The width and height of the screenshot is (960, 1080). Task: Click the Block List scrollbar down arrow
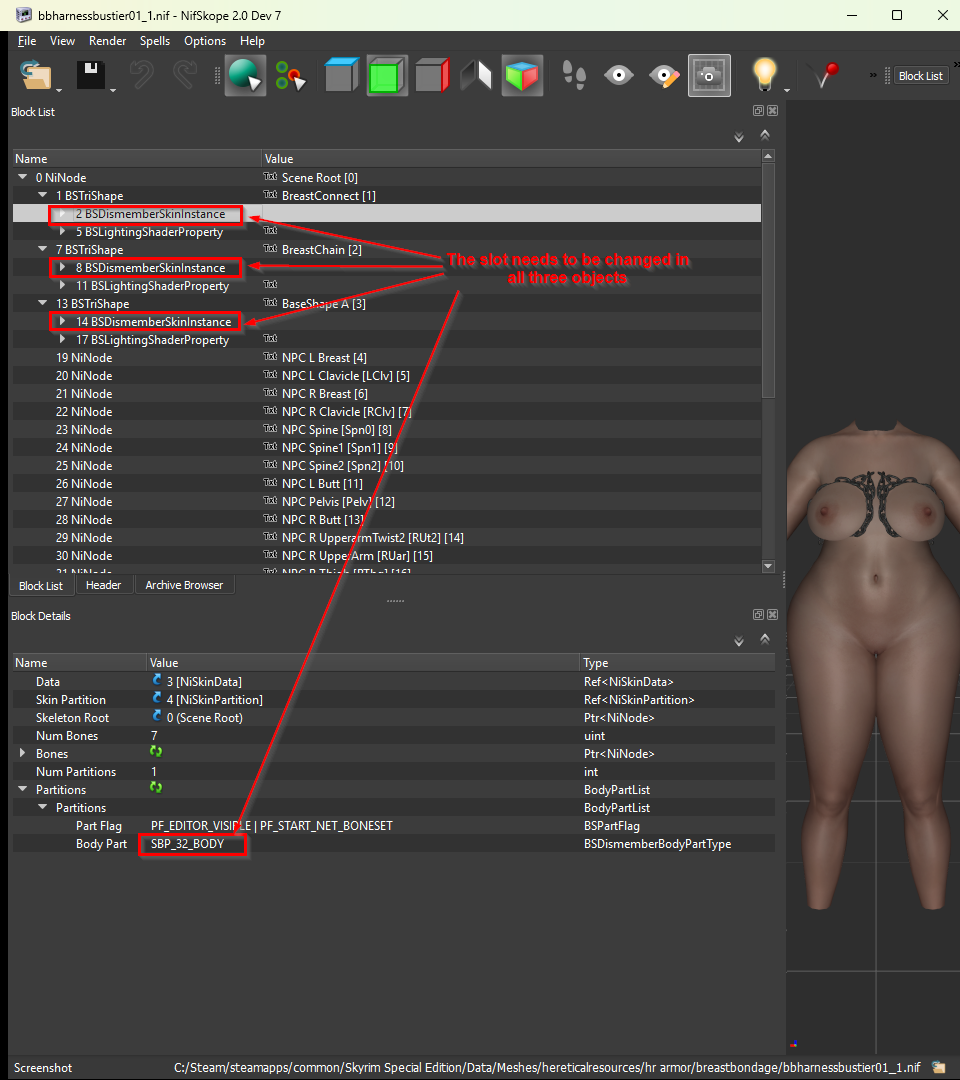[x=769, y=566]
